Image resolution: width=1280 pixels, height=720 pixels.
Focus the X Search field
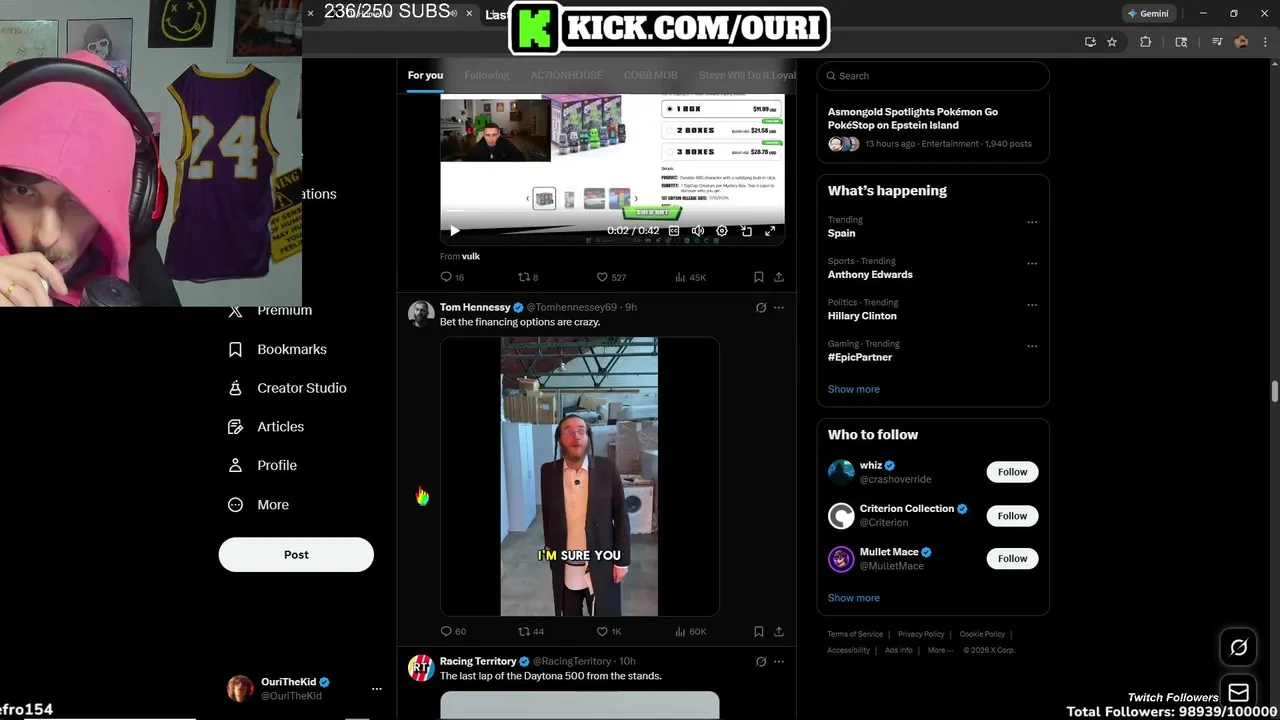[x=933, y=76]
